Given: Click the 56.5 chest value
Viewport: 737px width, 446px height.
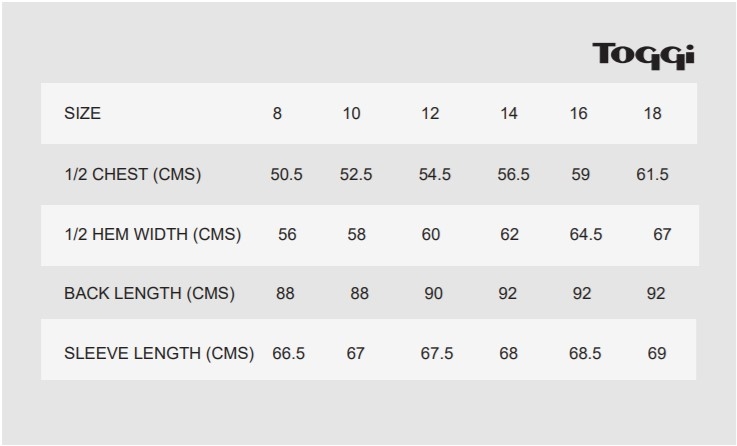Looking at the screenshot, I should (513, 174).
